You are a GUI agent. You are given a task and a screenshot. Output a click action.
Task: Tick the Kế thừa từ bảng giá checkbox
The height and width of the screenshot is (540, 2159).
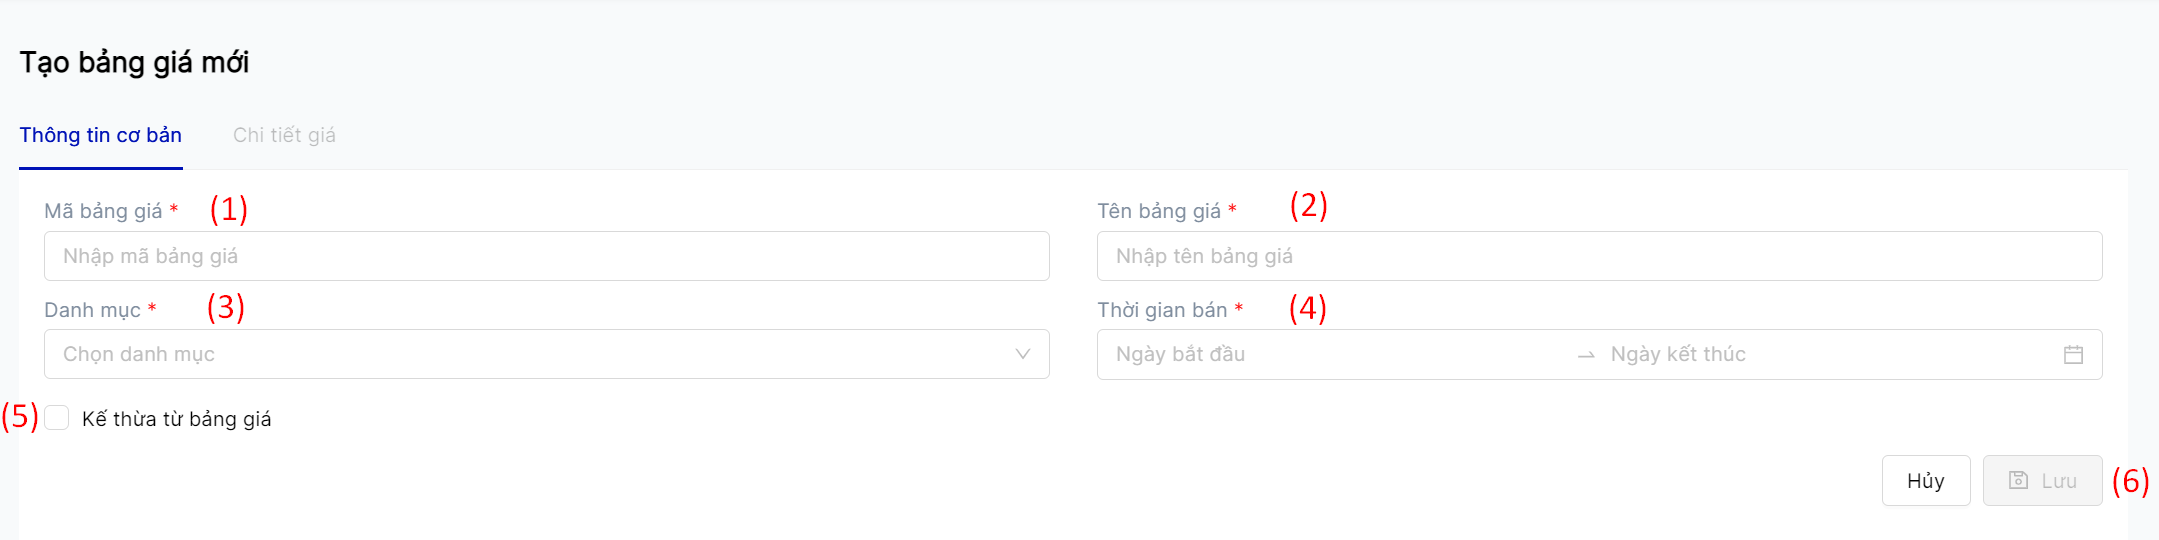[57, 418]
